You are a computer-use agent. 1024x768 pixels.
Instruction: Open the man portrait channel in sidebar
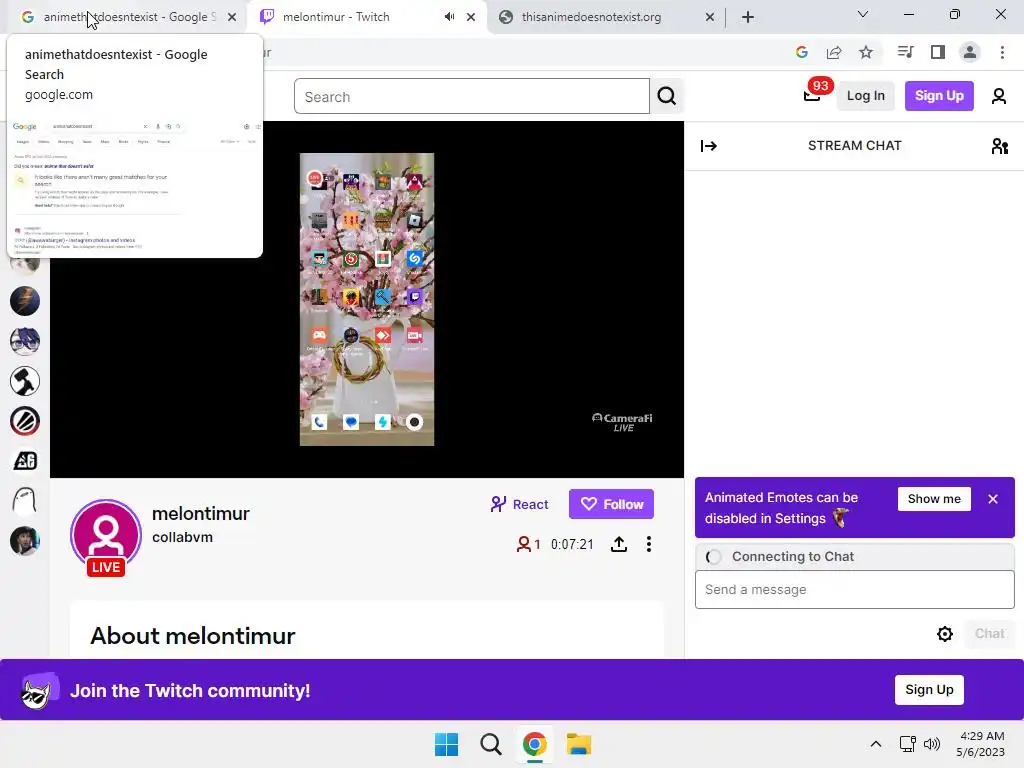pos(25,541)
